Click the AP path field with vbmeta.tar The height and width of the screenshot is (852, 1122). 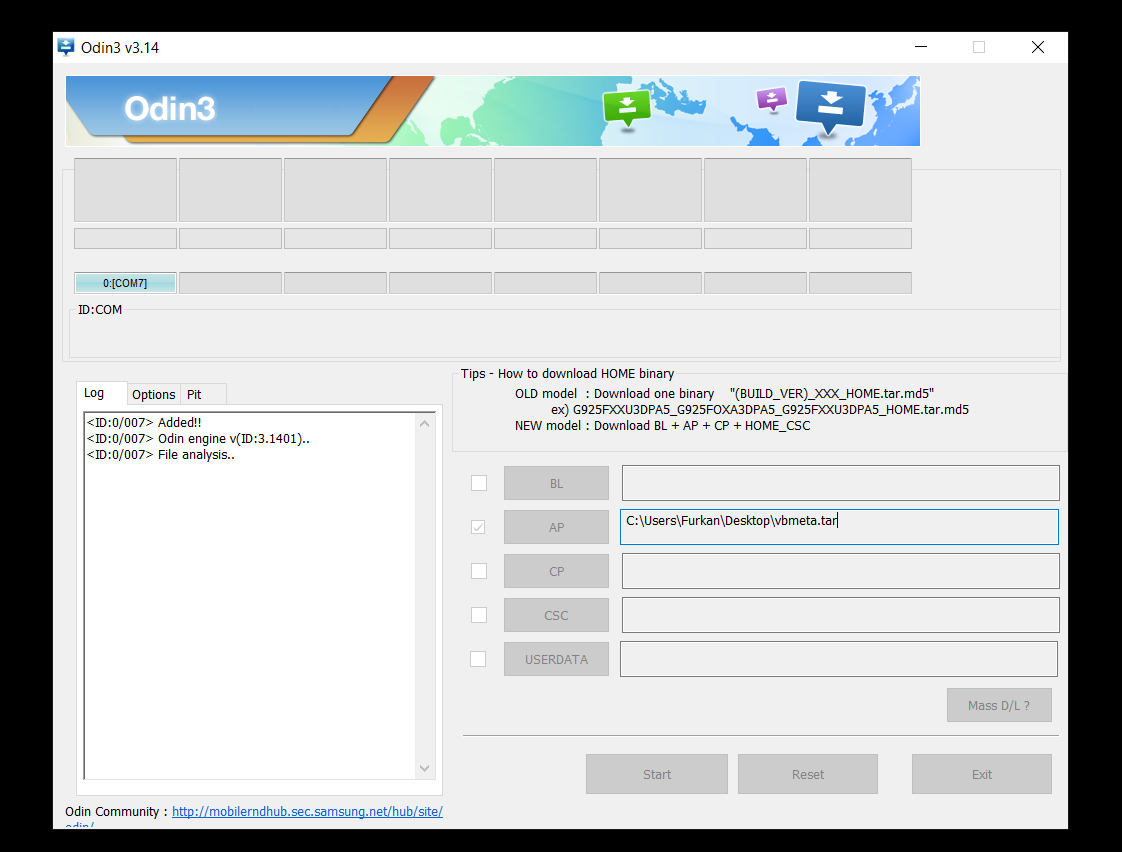[839, 527]
